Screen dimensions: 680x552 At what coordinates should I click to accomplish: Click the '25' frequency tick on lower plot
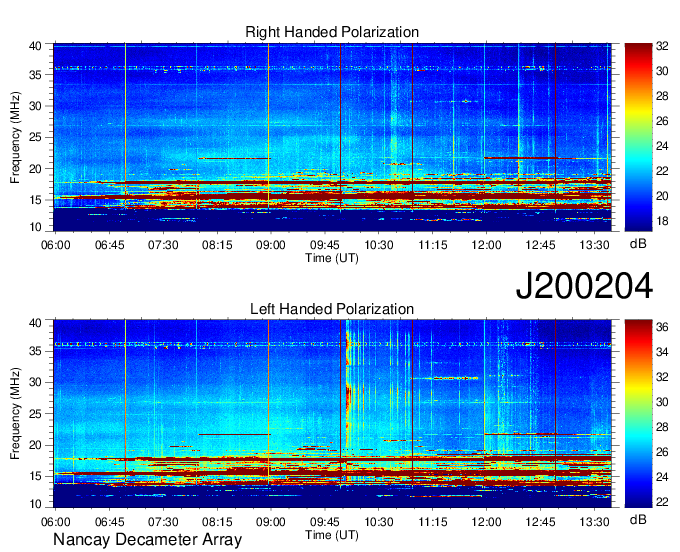[x=35, y=414]
